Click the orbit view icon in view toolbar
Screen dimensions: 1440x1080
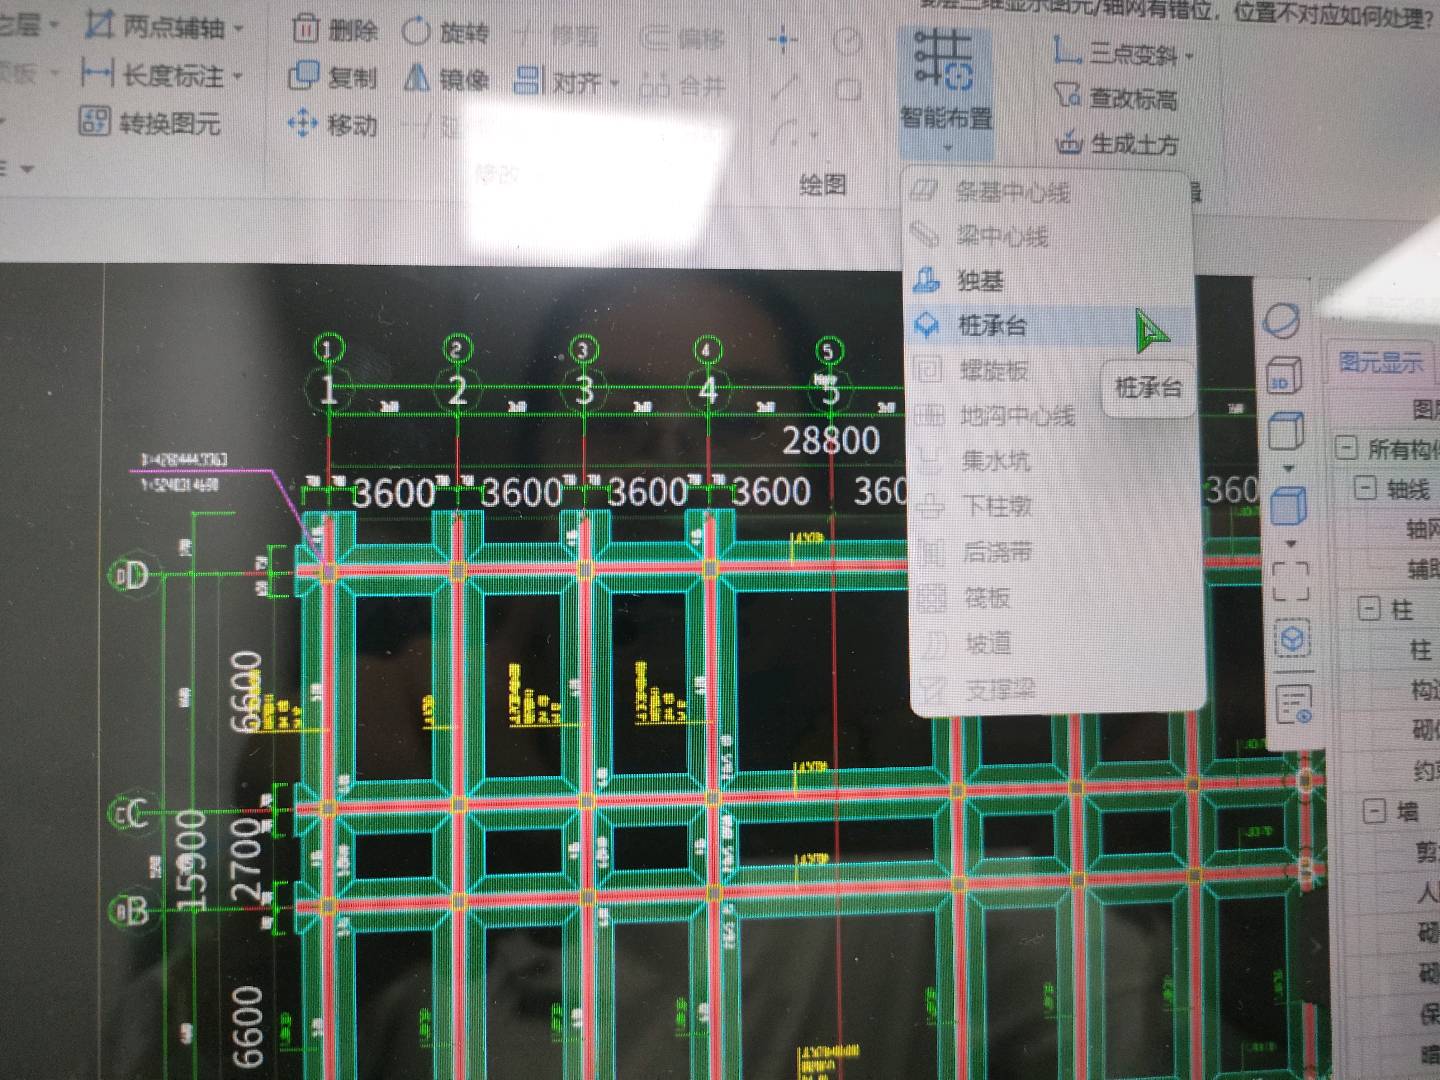click(x=1283, y=322)
